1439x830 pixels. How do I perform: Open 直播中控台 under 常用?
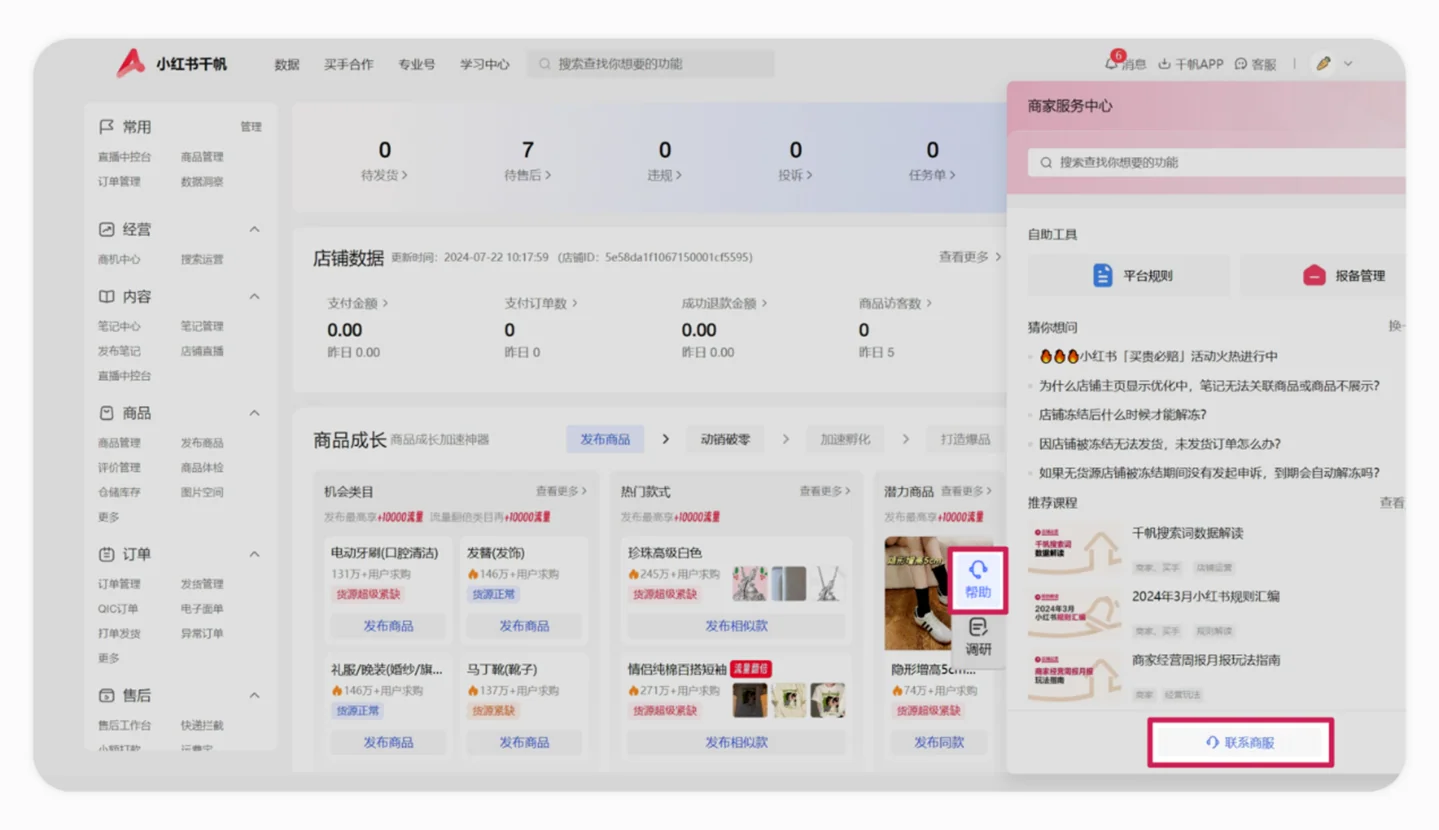point(125,157)
